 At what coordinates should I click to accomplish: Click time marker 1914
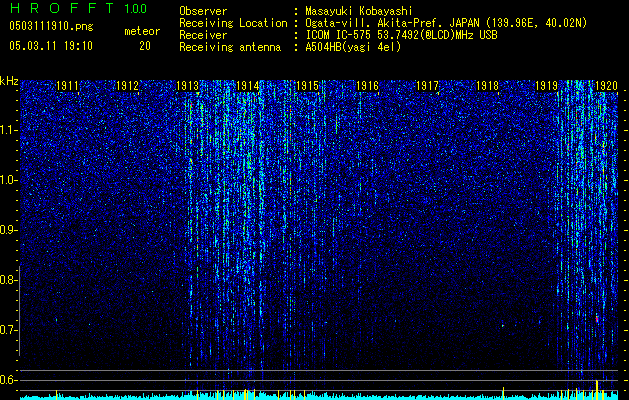pos(248,85)
